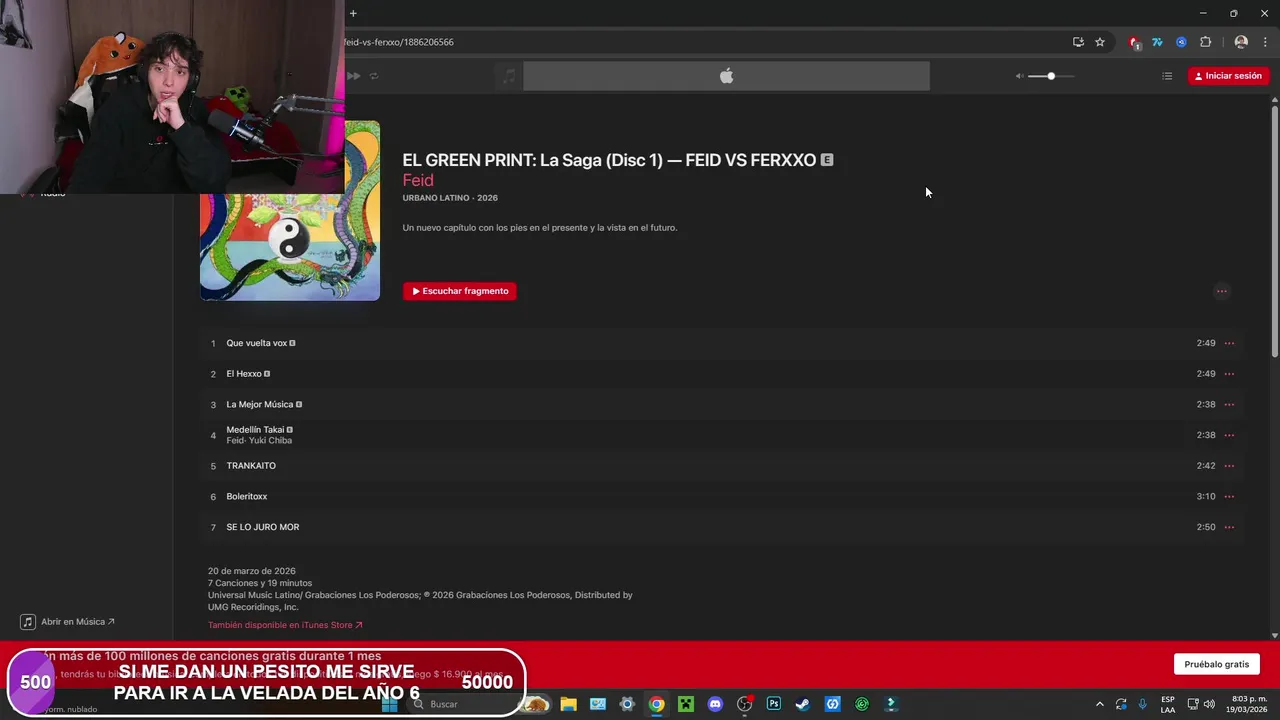Open a new Chrome tab with plus icon
This screenshot has height=720, width=1280.
coord(353,13)
